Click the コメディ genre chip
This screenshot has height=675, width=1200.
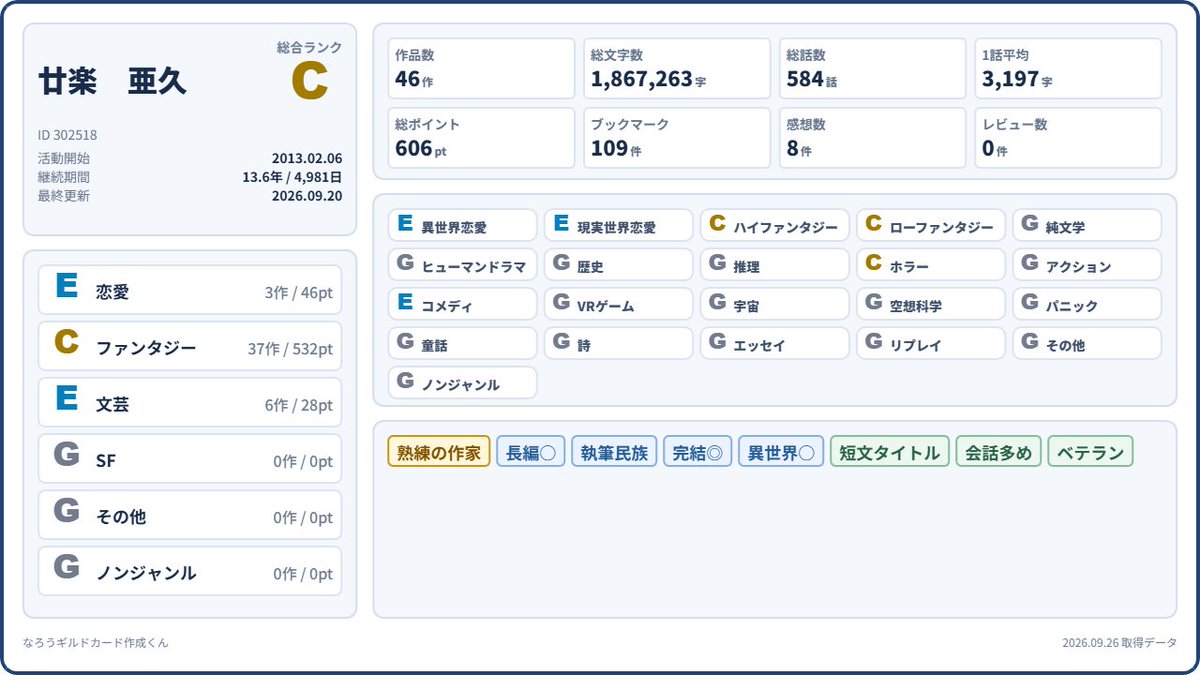tap(462, 304)
